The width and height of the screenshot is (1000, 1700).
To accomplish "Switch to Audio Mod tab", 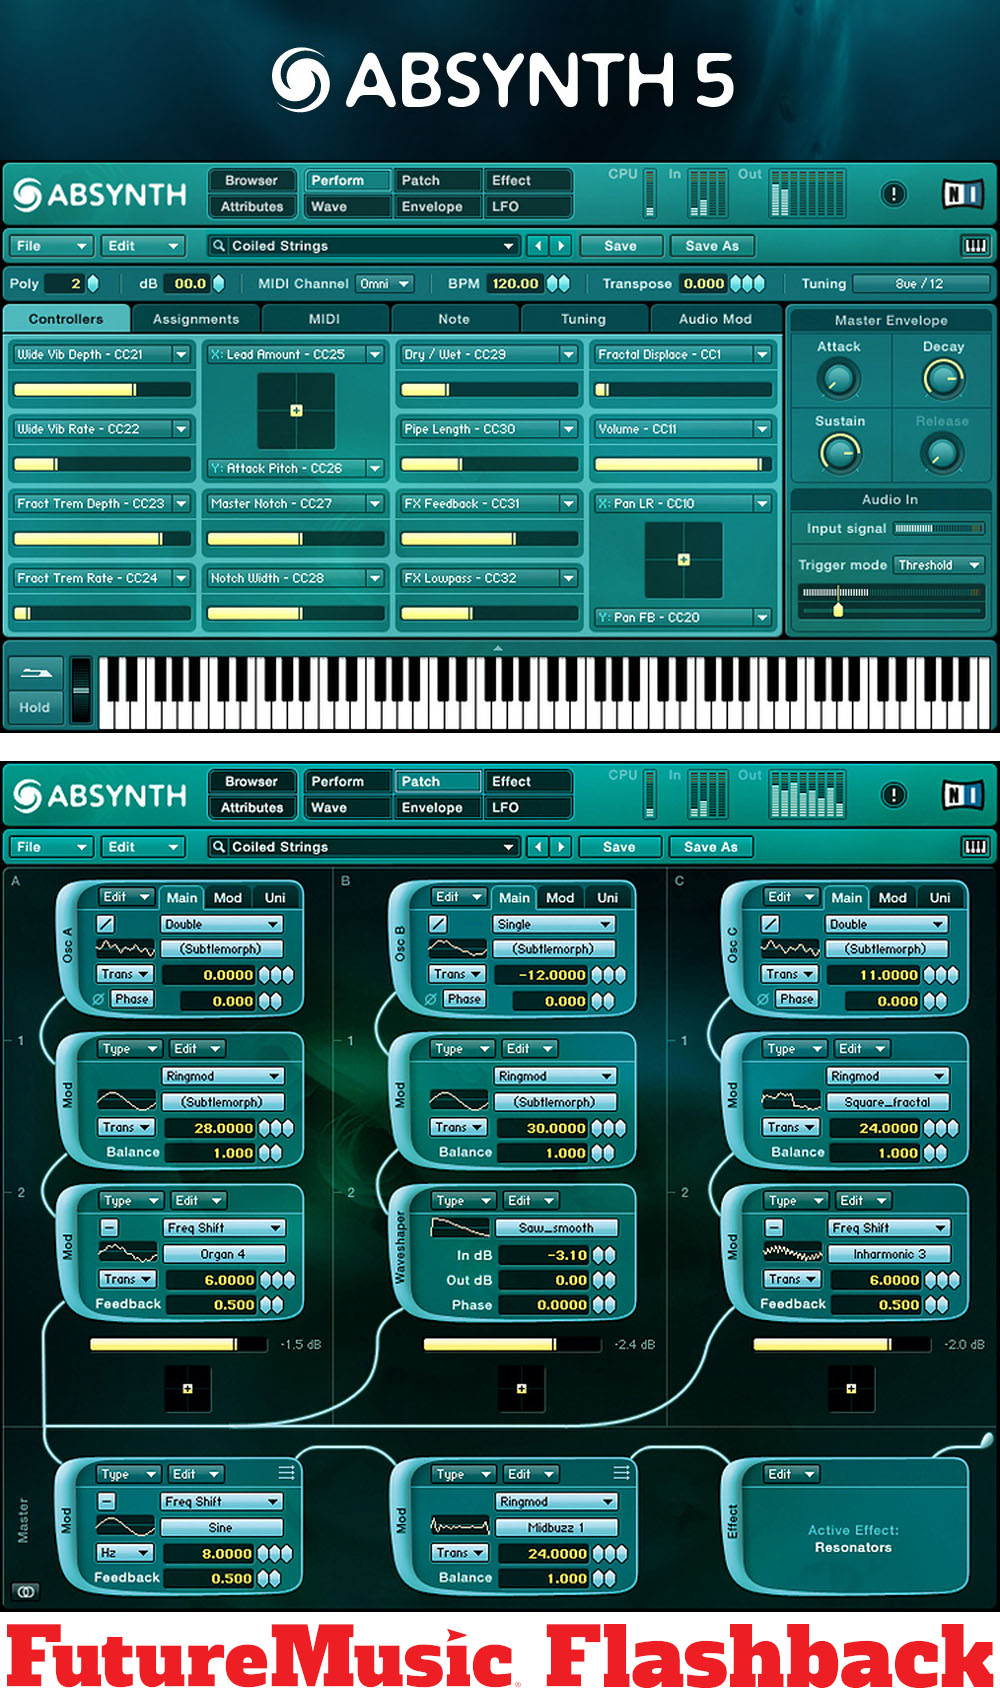I will click(x=715, y=319).
